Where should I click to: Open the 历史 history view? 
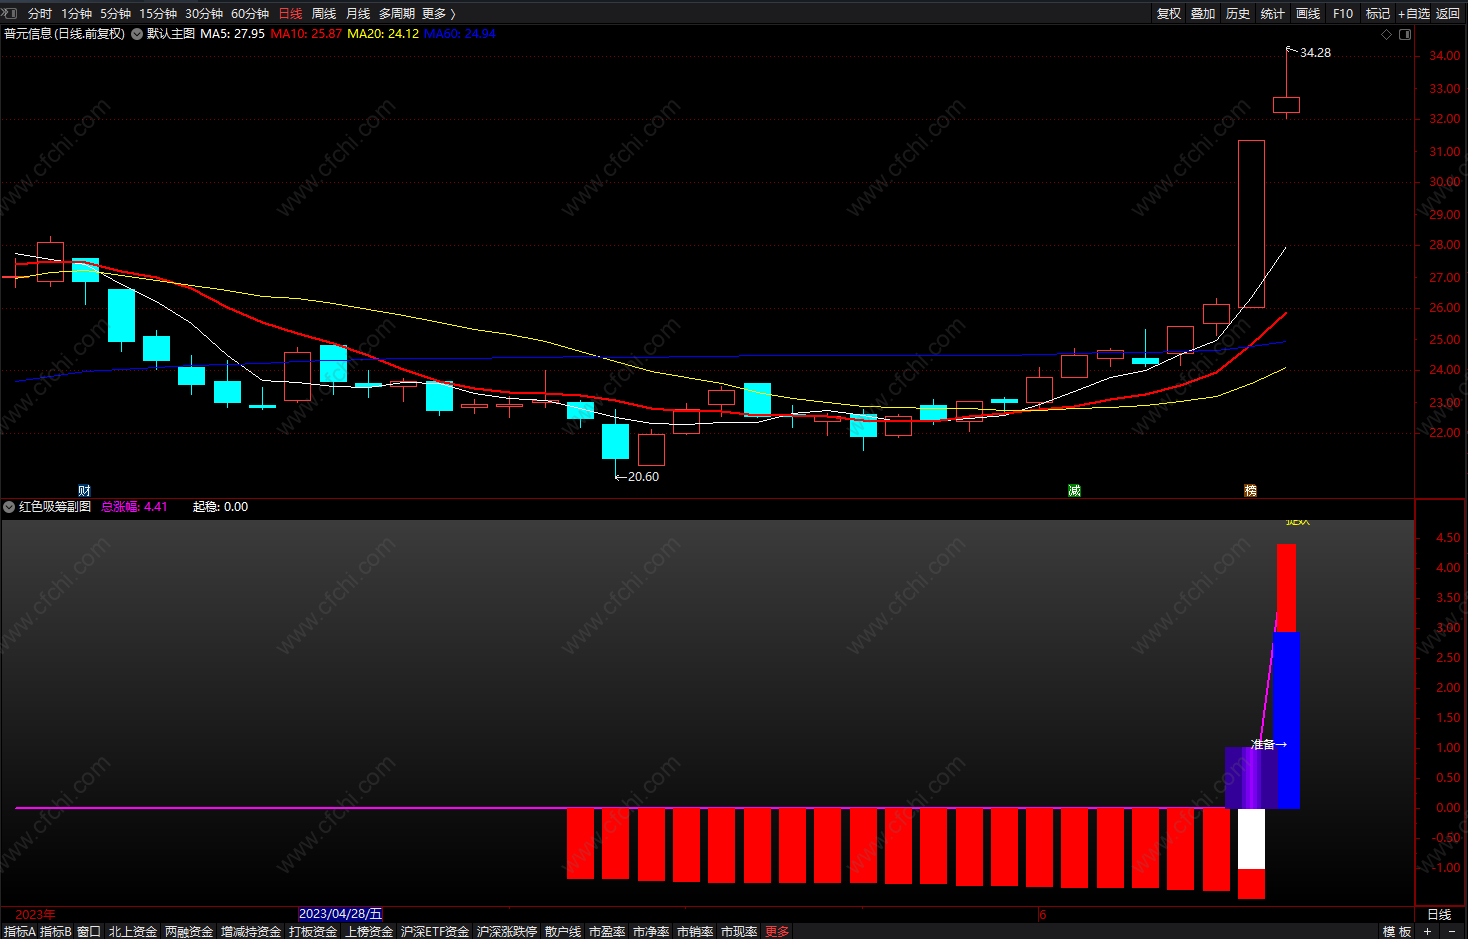click(x=1238, y=13)
